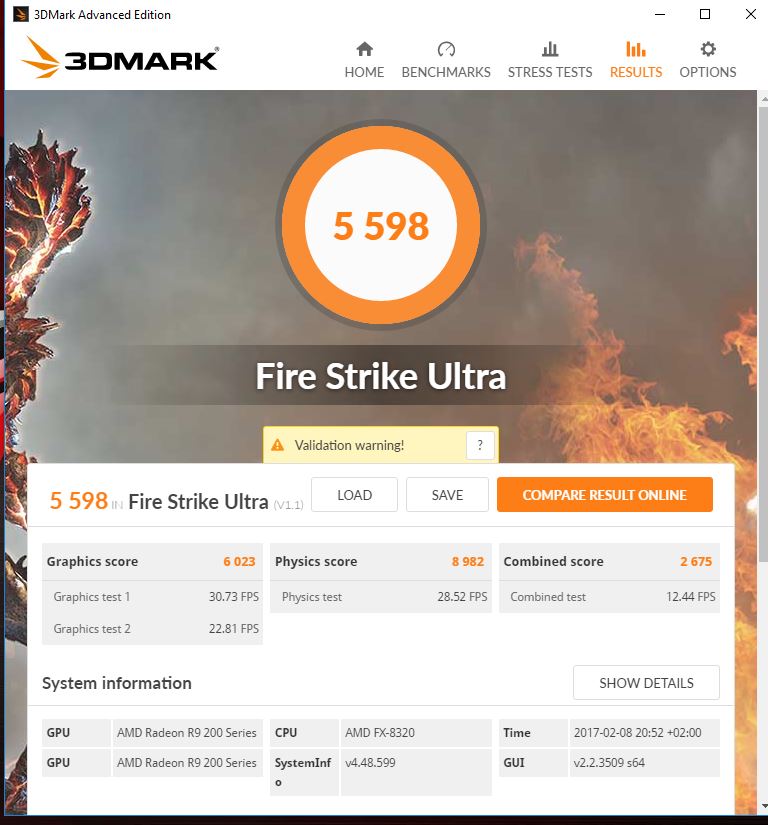Click the SAVE button
768x825 pixels.
pyautogui.click(x=447, y=495)
